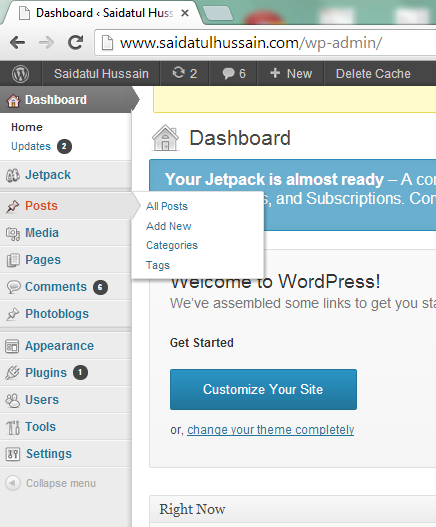Click the Collapse menu arrow icon
436x527 pixels.
coord(13,483)
